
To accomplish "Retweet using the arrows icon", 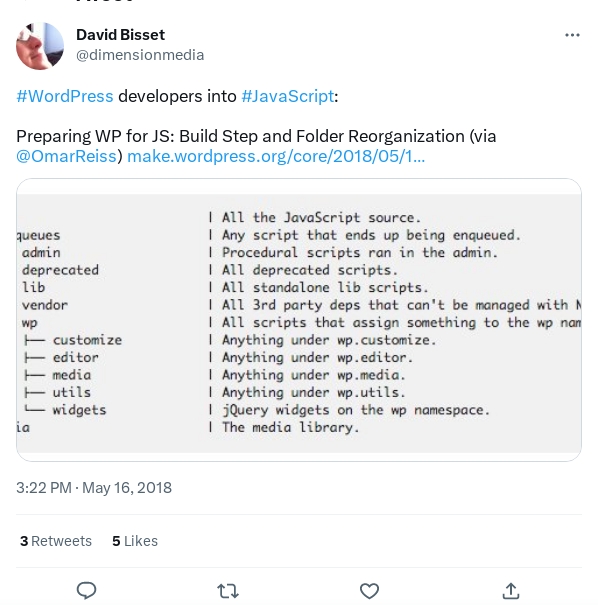I will pyautogui.click(x=228, y=591).
